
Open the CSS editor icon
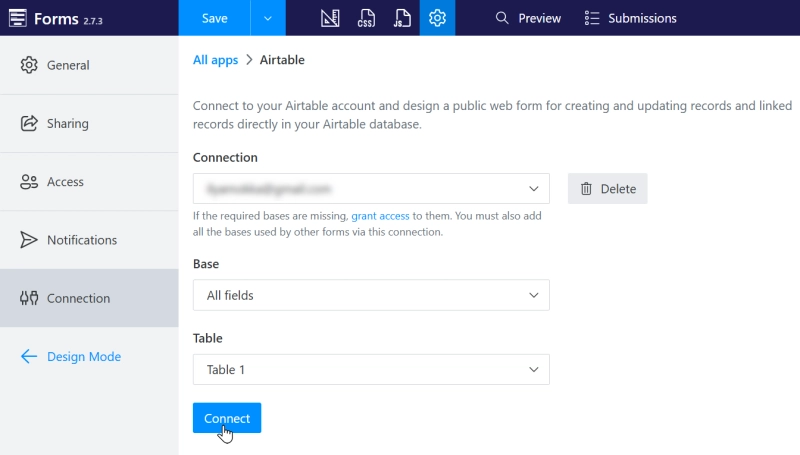[x=366, y=18]
